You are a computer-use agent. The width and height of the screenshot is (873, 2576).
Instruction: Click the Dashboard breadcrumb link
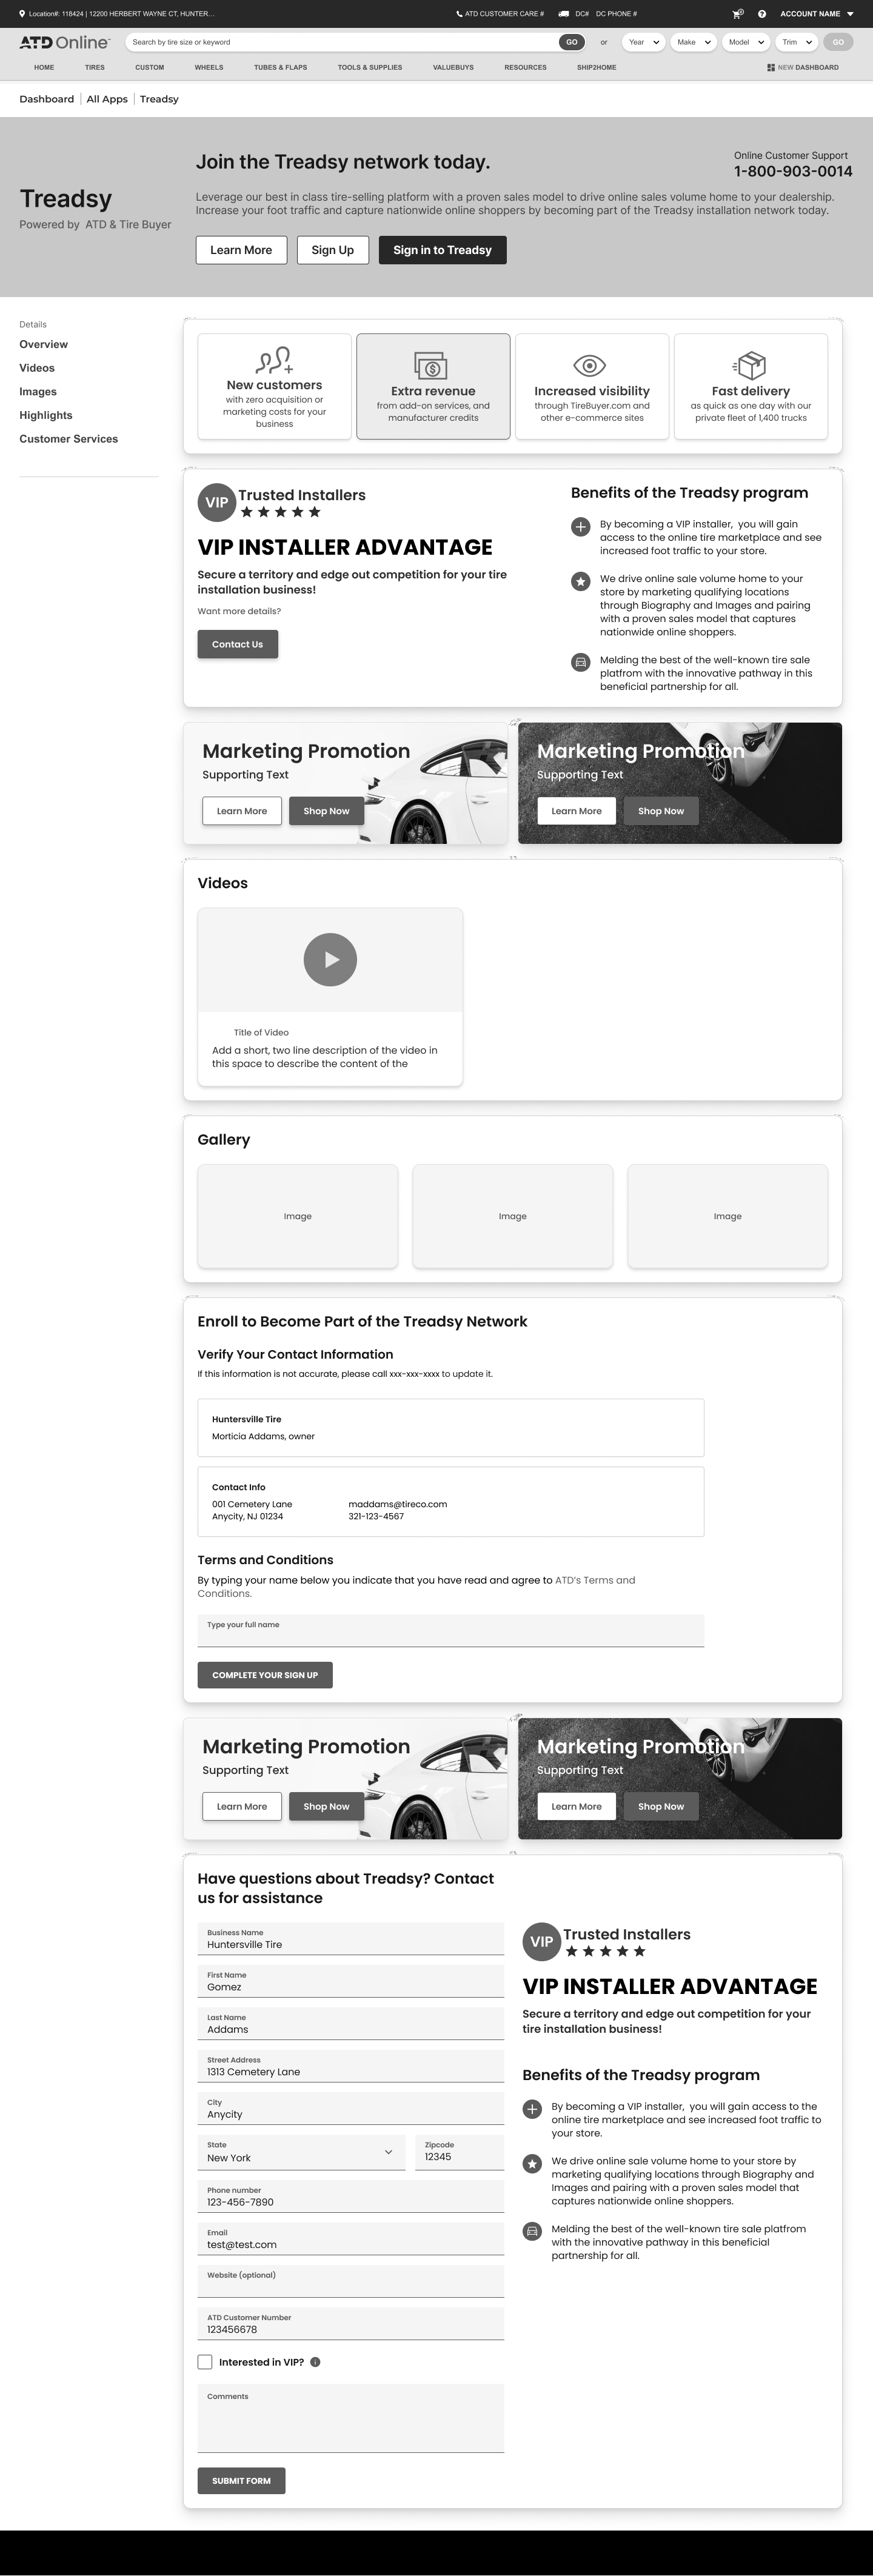point(47,99)
